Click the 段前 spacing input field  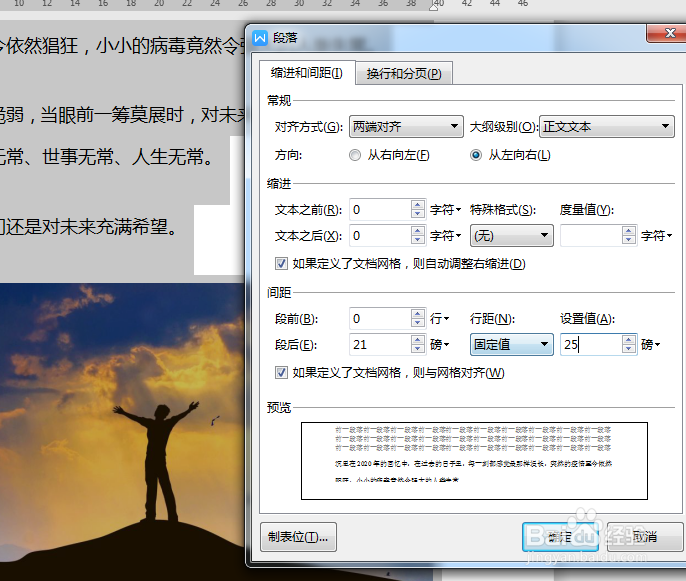tap(380, 318)
